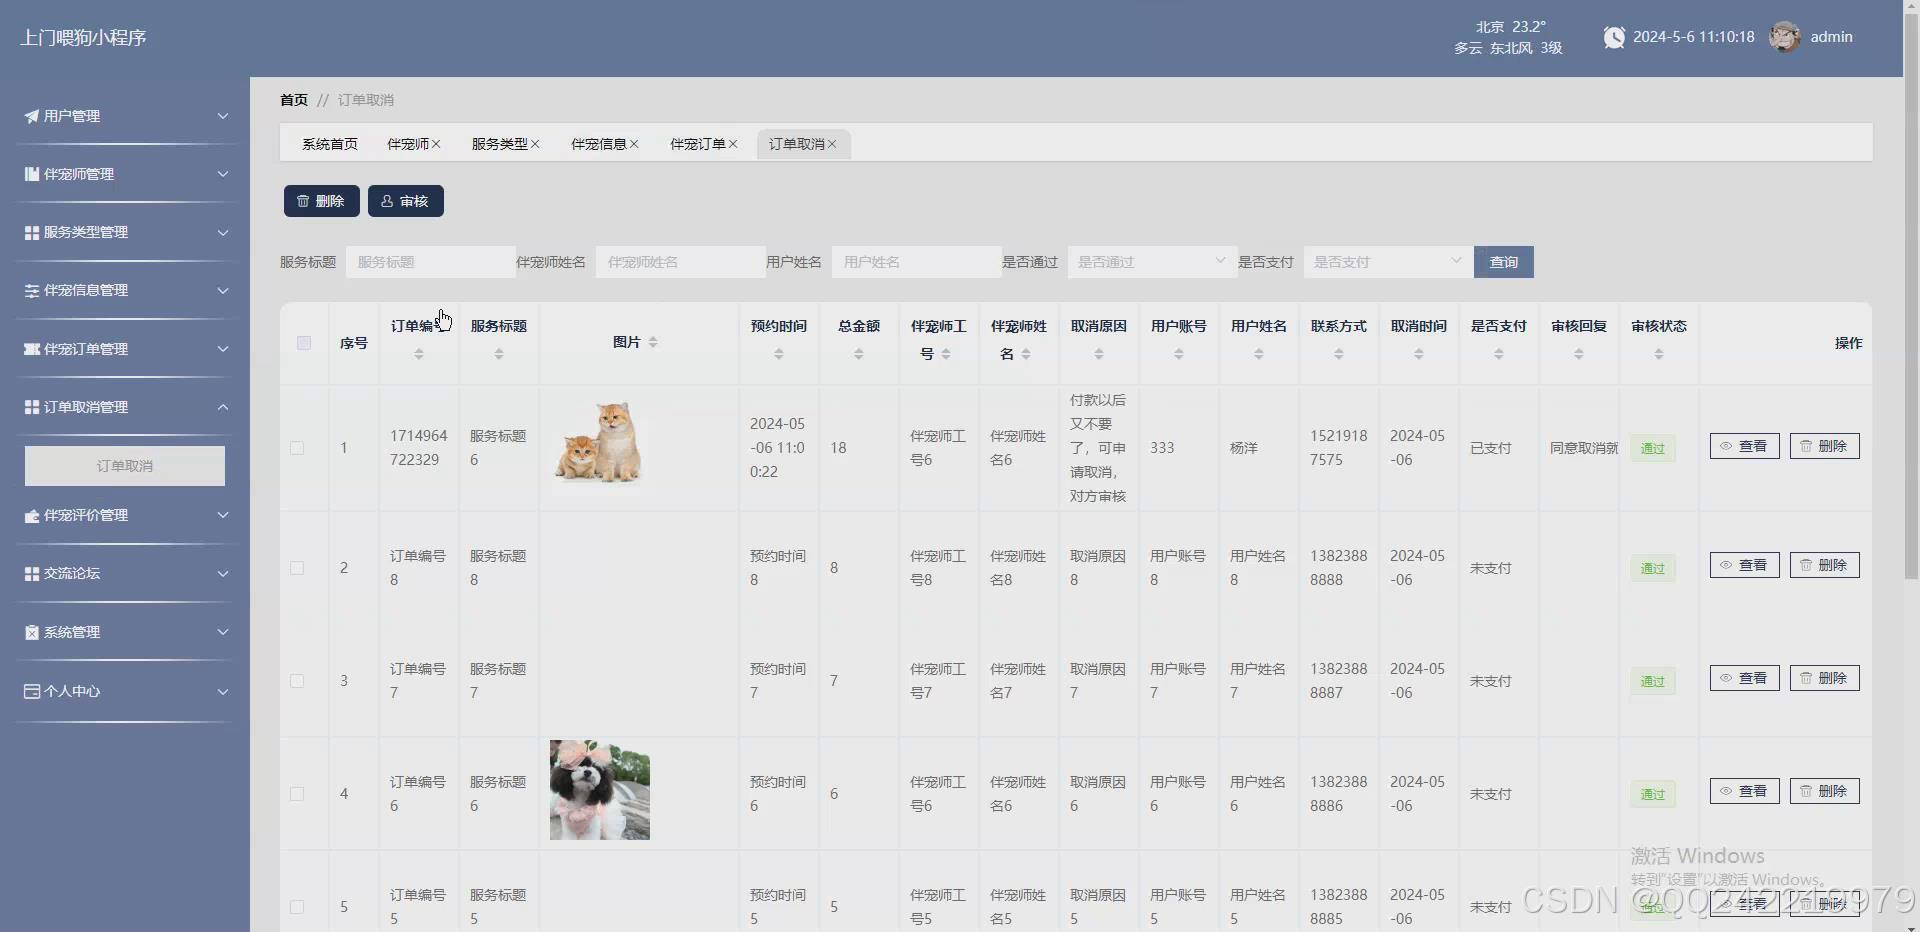The height and width of the screenshot is (932, 1920).
Task: Close the 服务类型 tab with its X
Action: click(x=535, y=144)
